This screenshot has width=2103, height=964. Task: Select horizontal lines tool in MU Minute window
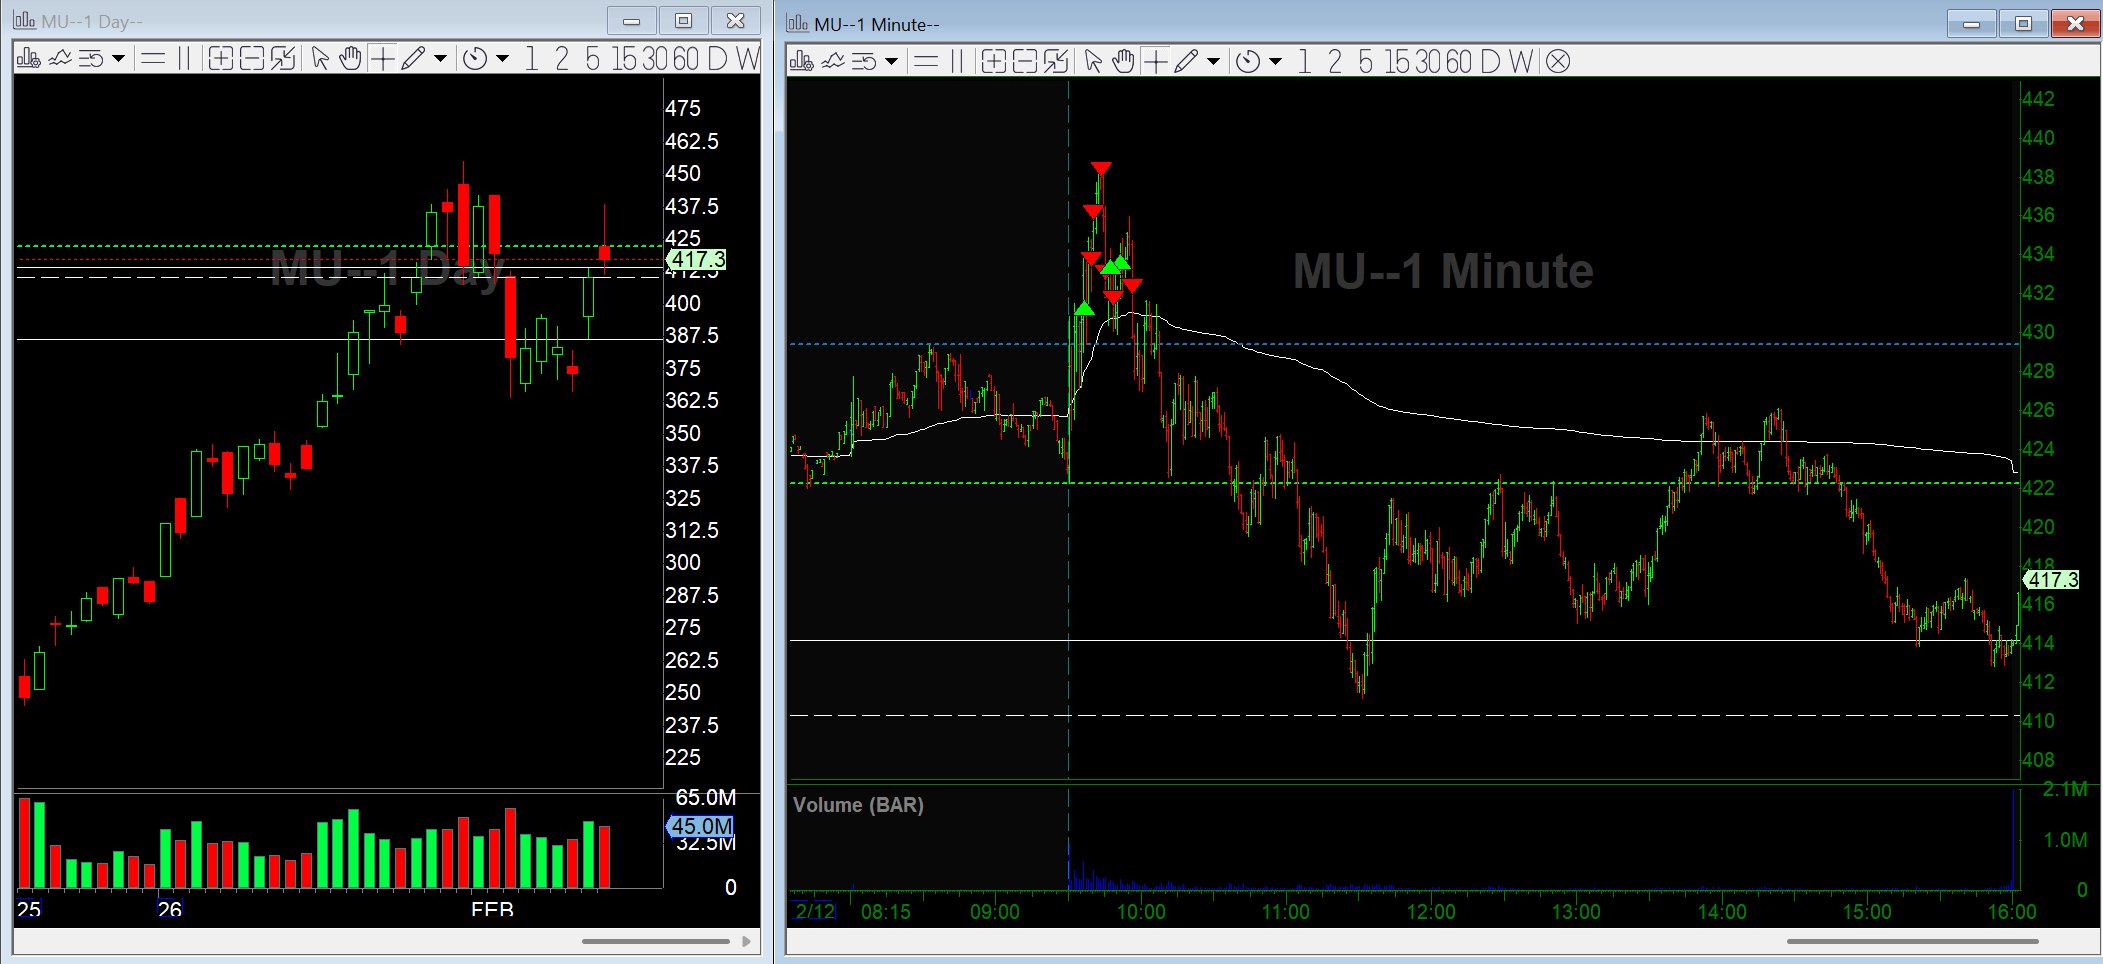click(x=926, y=62)
